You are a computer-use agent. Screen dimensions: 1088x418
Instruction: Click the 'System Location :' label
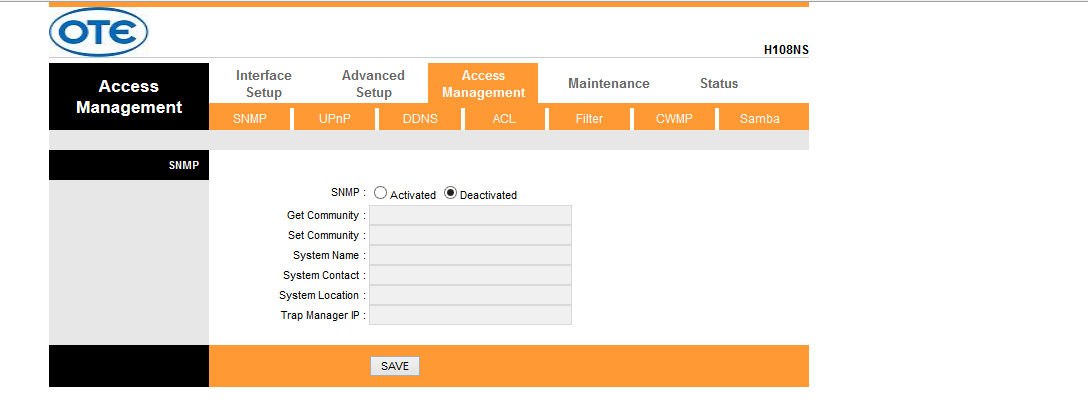[323, 295]
